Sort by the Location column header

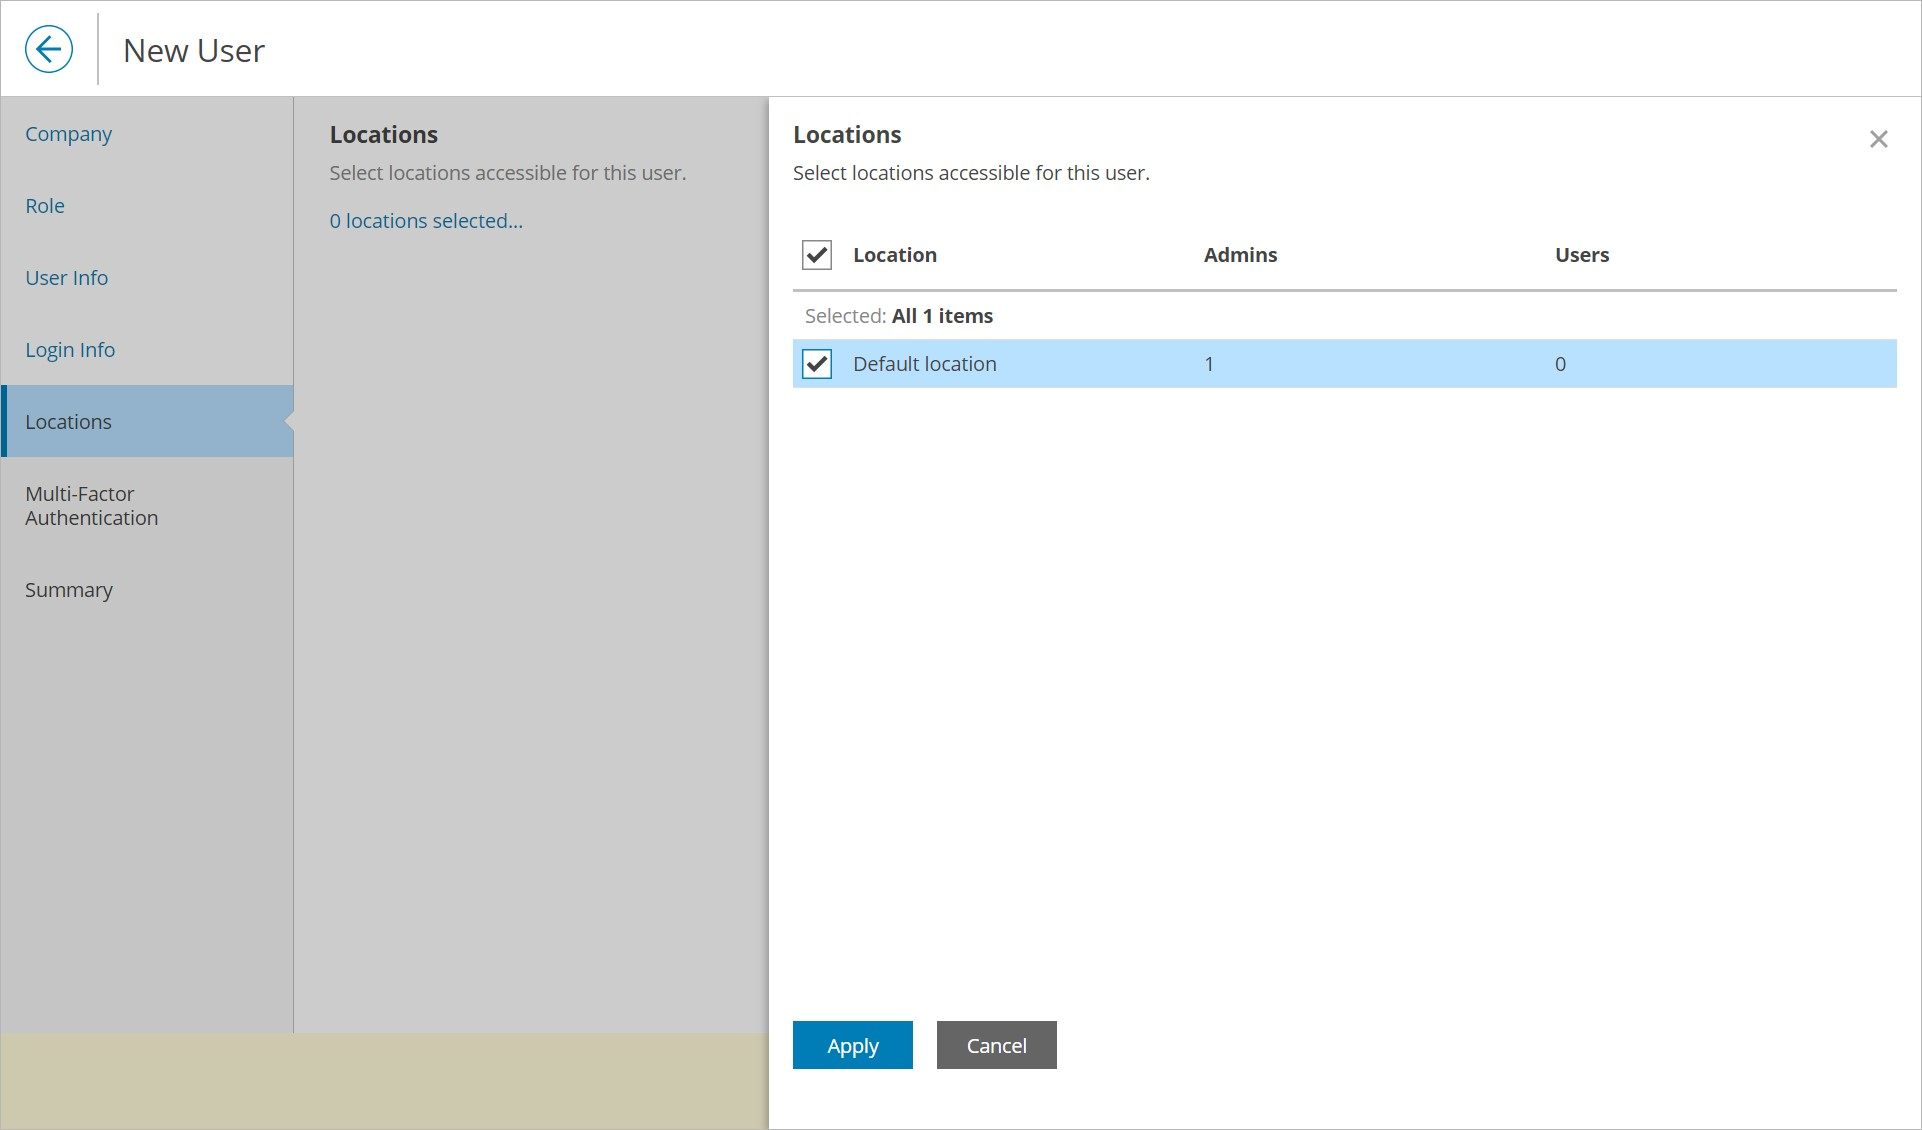pos(894,255)
